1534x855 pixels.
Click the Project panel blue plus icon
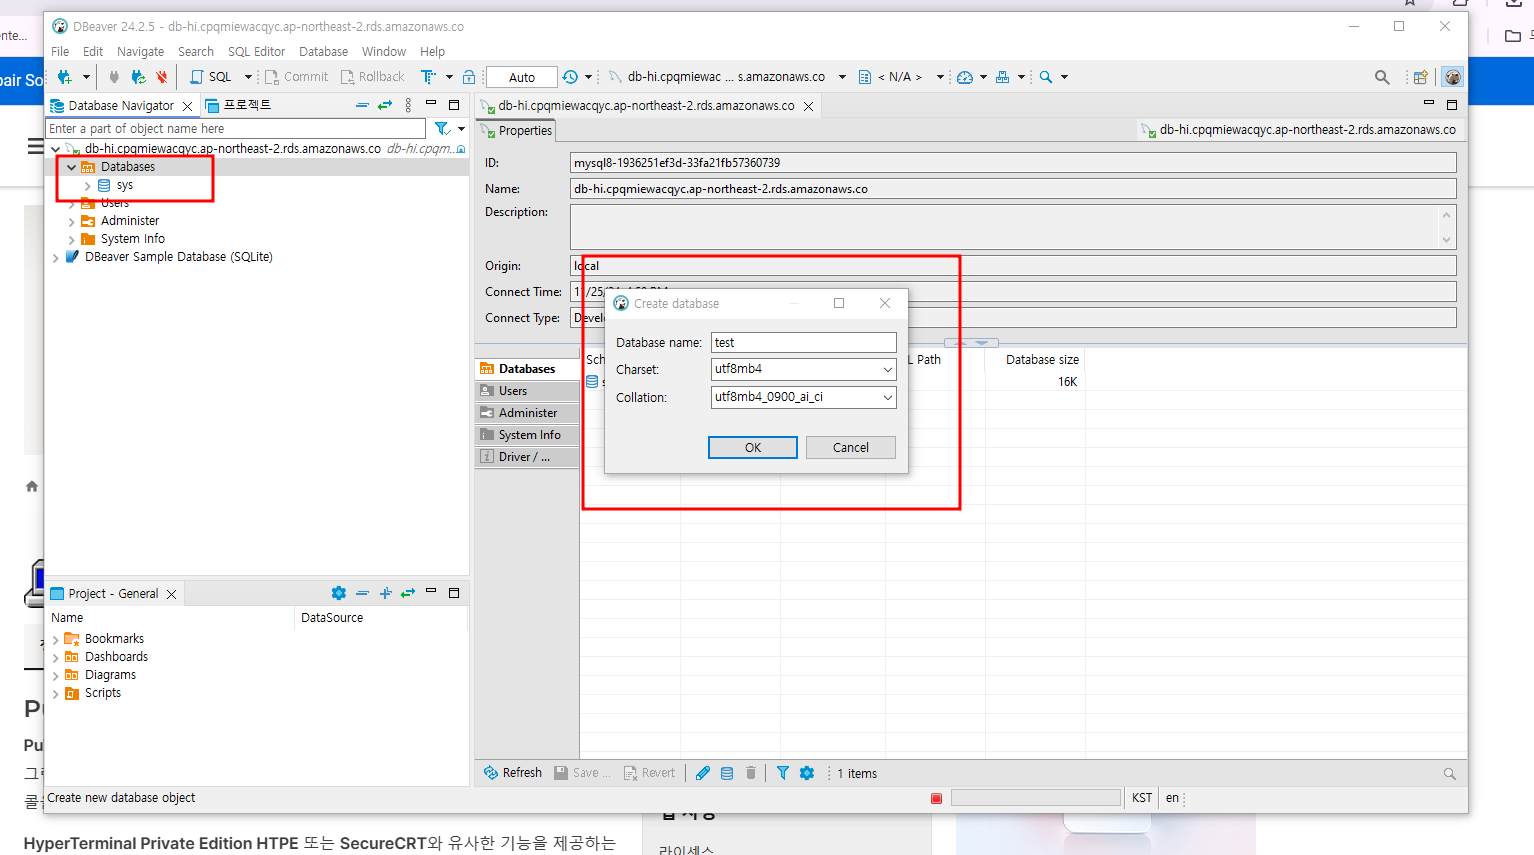pos(385,593)
